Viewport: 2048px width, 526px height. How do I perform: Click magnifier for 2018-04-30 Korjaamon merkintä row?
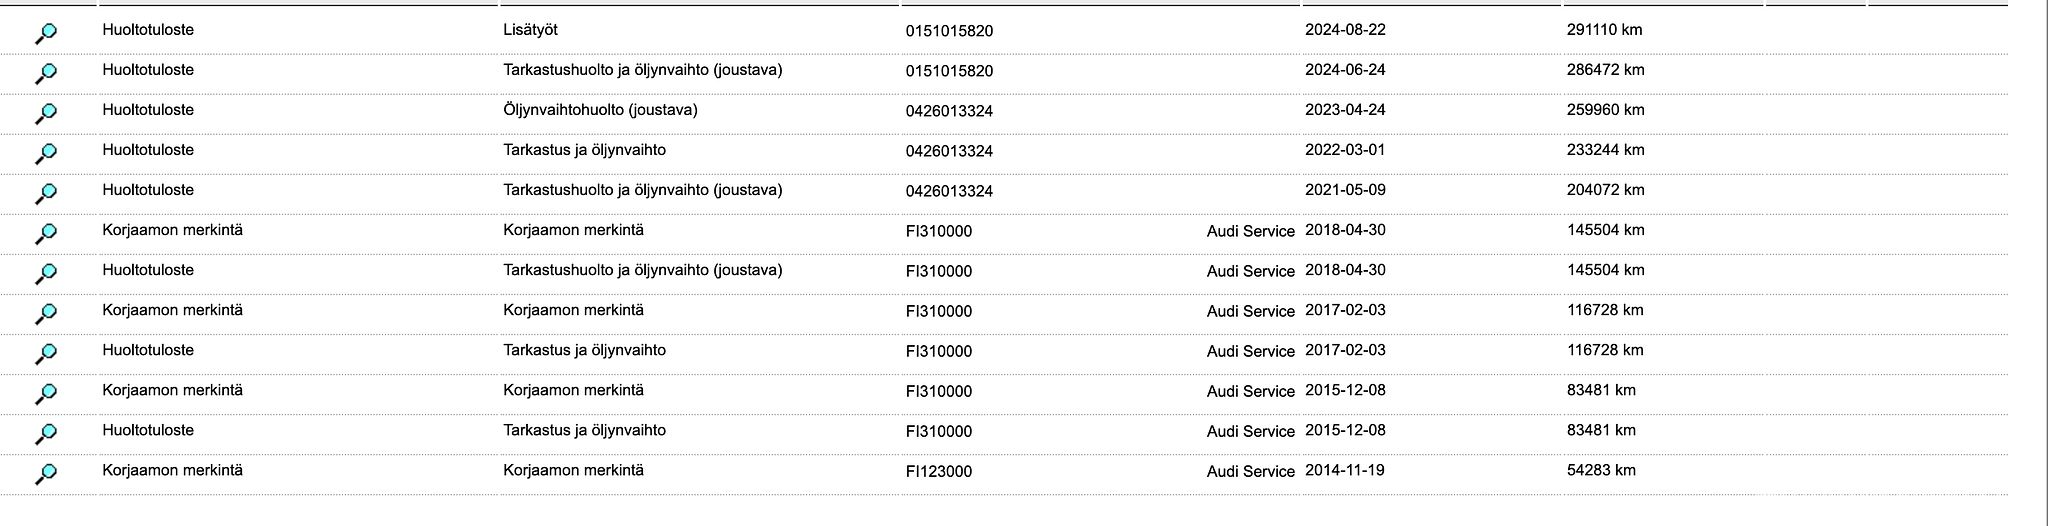click(46, 234)
